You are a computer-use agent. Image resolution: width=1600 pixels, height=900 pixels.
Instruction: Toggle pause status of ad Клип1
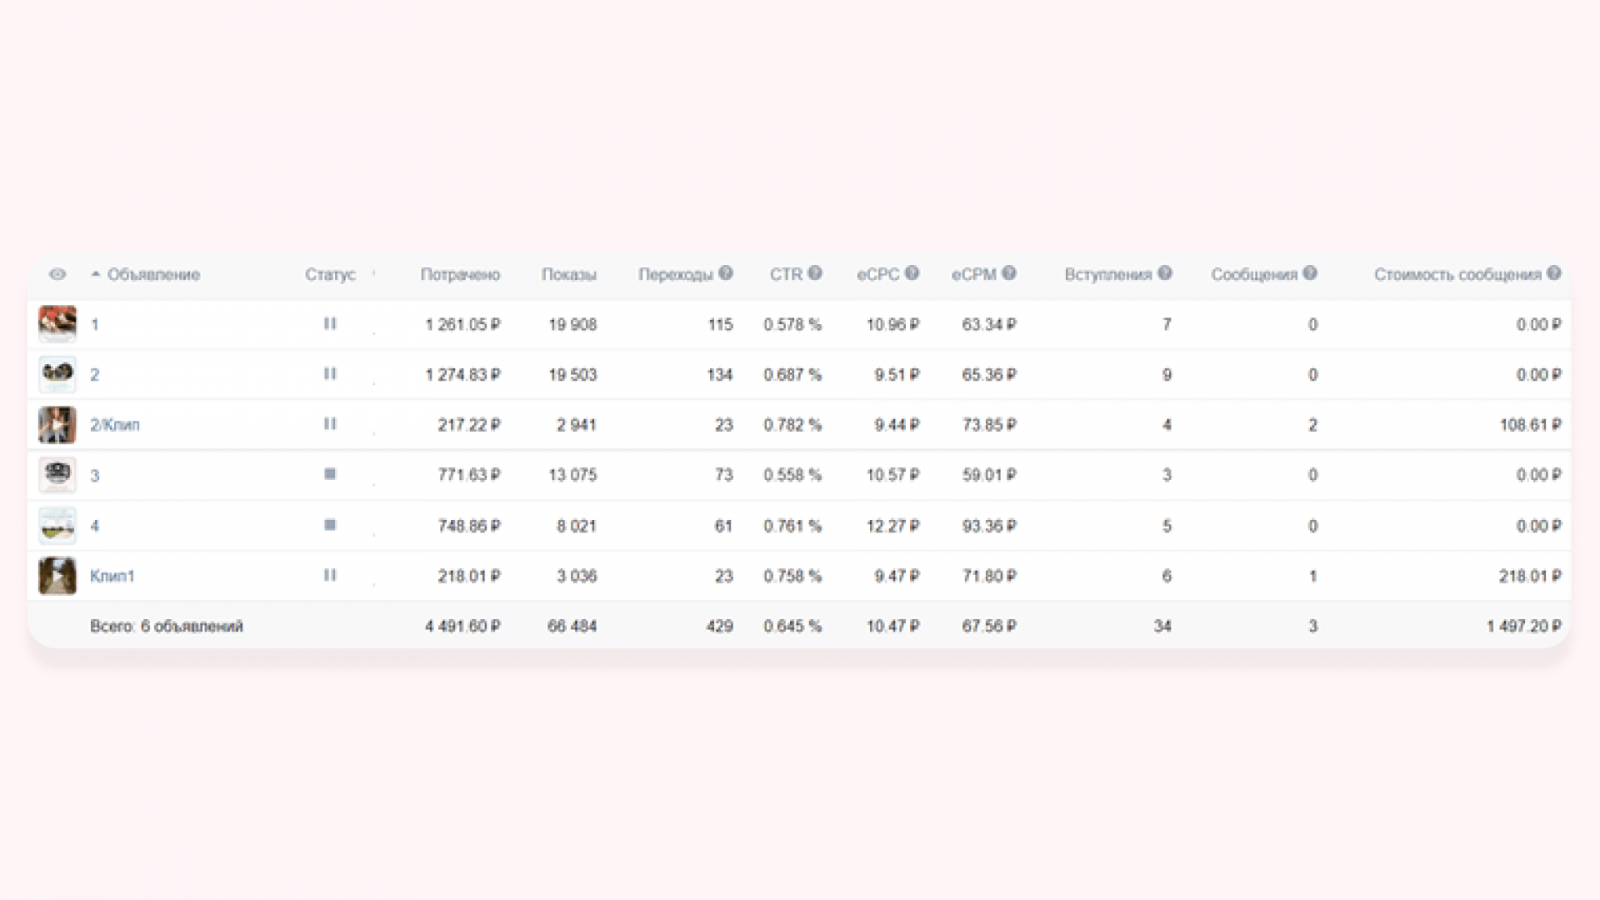click(x=330, y=575)
